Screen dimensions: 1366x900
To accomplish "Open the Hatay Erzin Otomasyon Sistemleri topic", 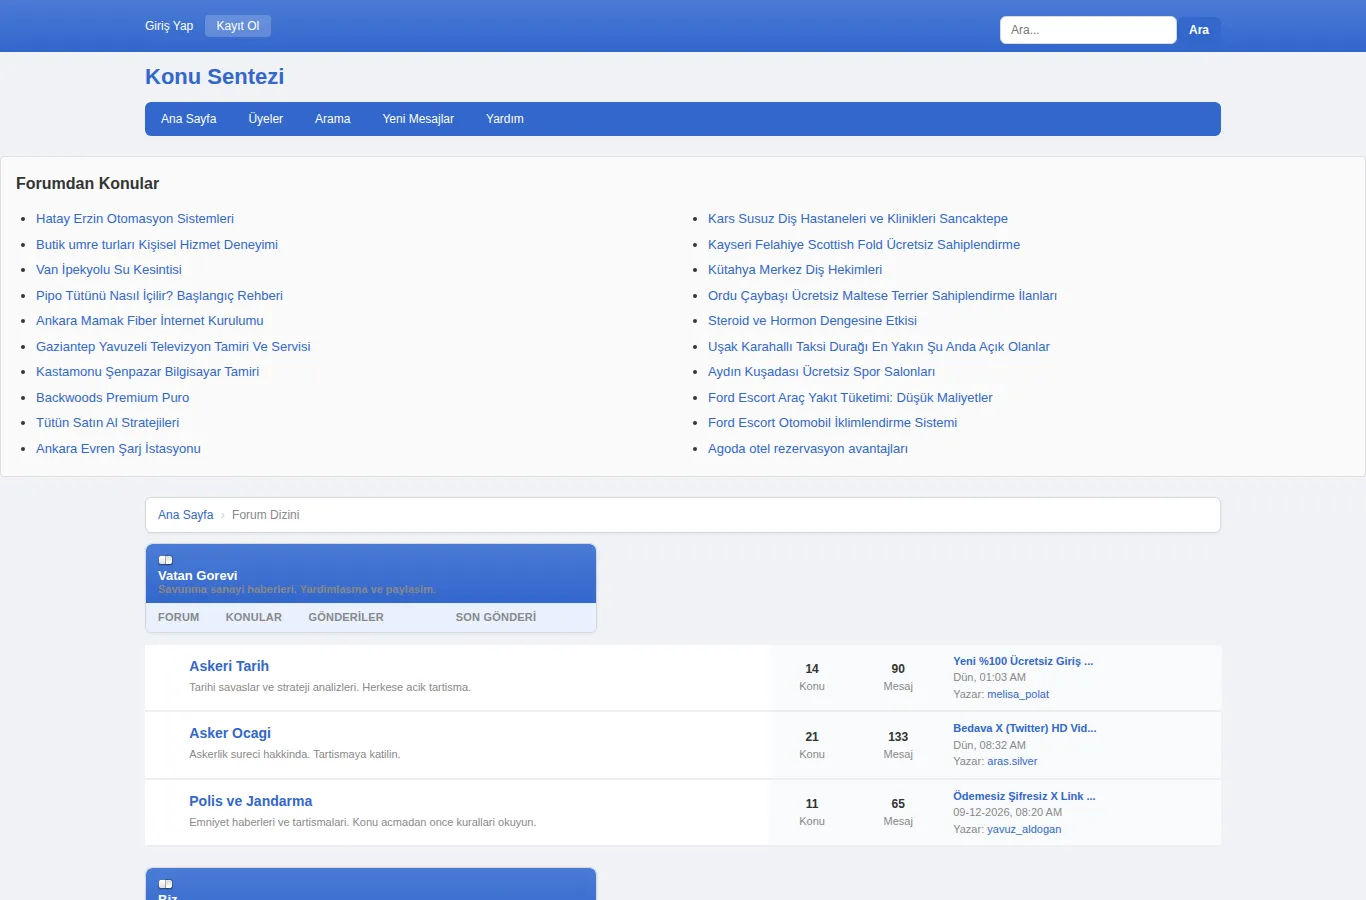I will coord(135,219).
